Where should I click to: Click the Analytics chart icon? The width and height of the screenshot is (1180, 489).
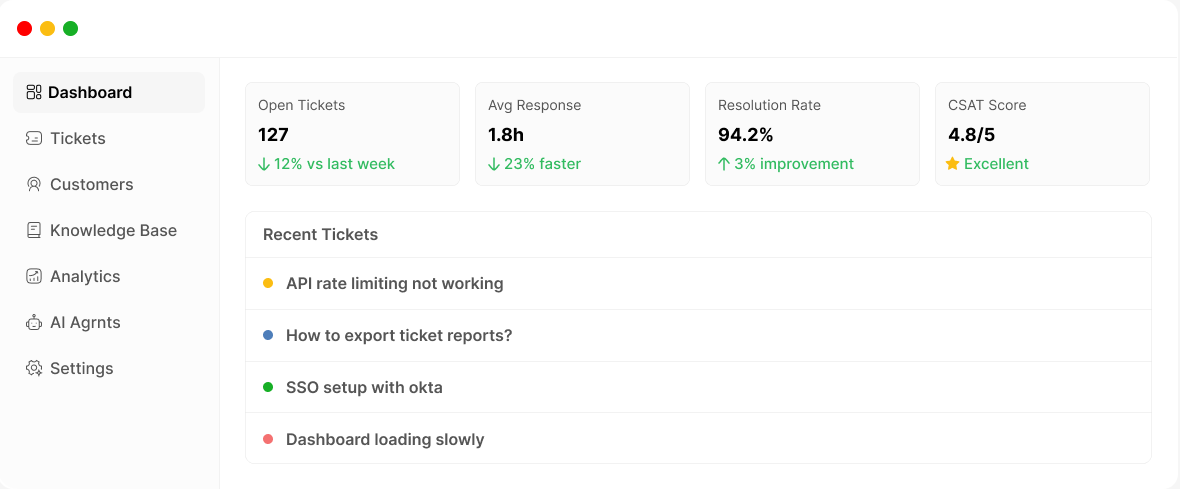34,276
